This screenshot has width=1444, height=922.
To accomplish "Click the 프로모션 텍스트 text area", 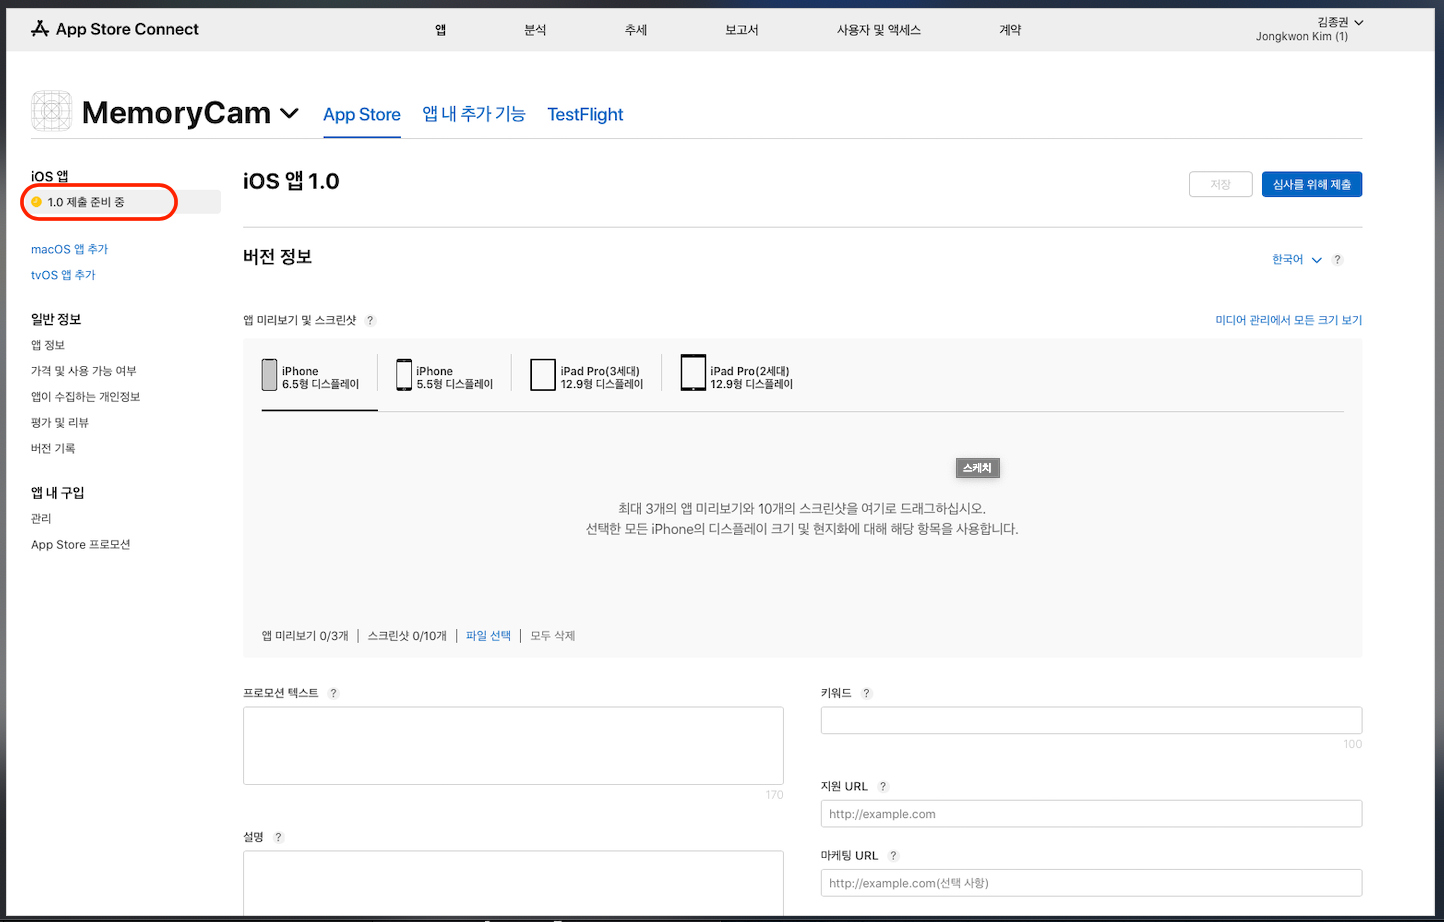I will [x=513, y=746].
